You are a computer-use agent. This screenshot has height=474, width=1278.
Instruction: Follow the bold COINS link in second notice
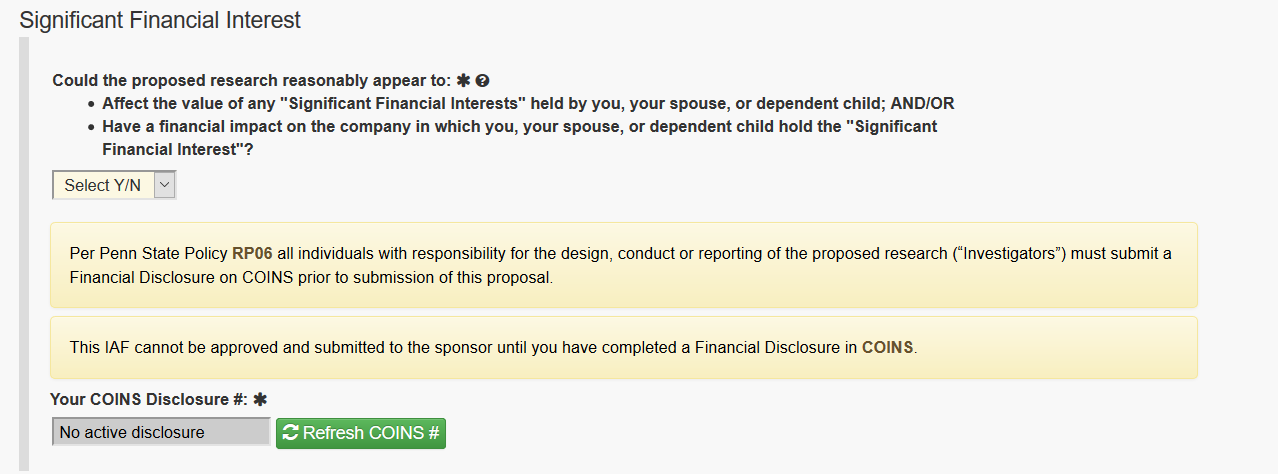point(887,348)
